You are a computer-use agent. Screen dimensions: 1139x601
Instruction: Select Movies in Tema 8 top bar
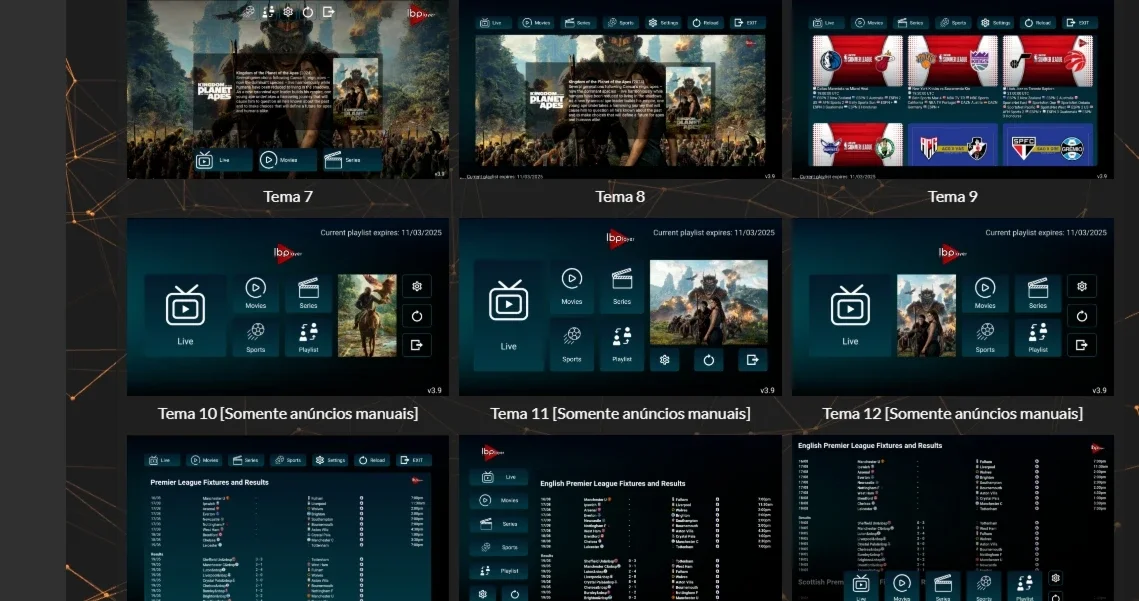click(x=536, y=23)
